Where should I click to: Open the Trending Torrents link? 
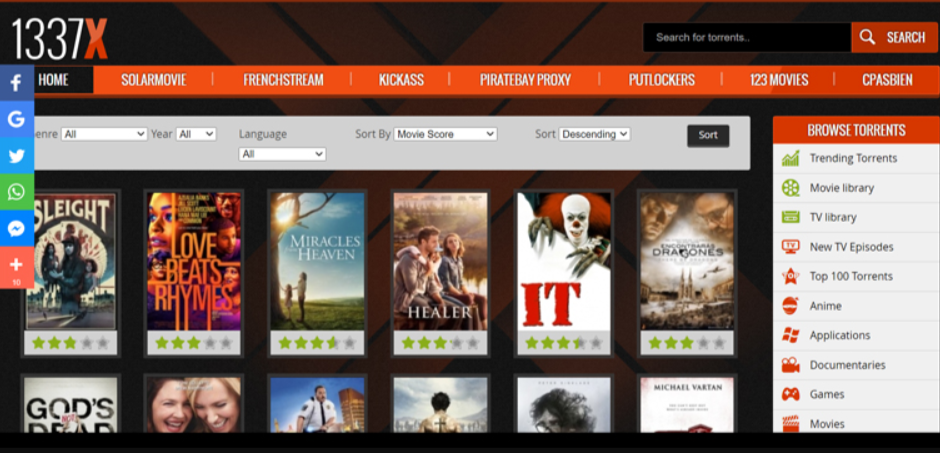pyautogui.click(x=853, y=158)
